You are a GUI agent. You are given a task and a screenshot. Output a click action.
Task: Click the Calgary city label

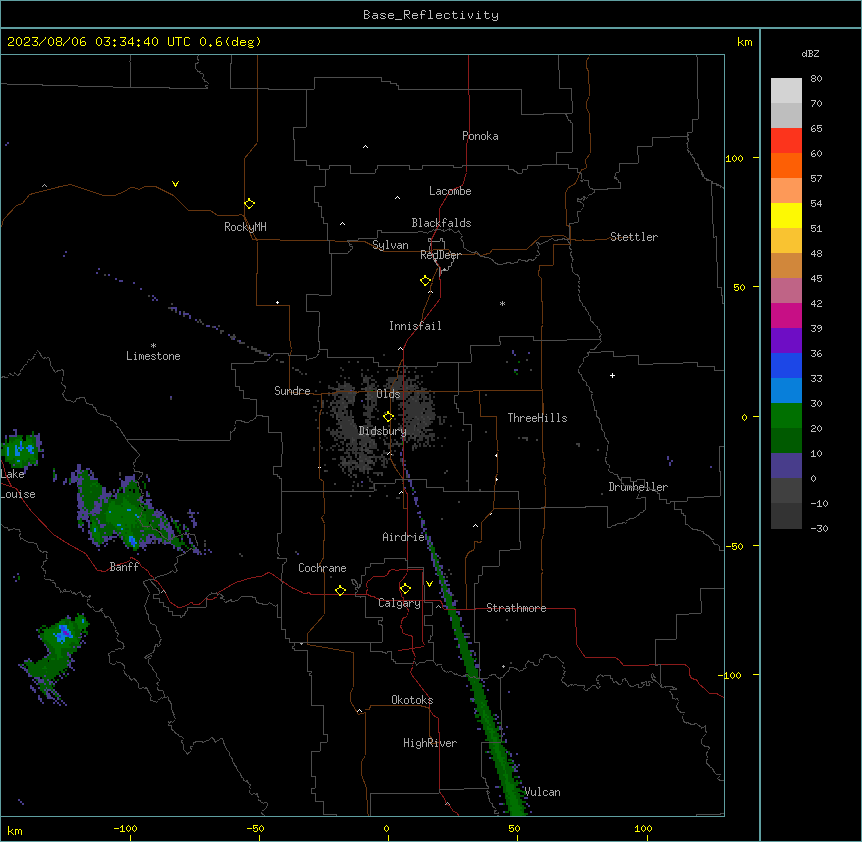pyautogui.click(x=399, y=603)
